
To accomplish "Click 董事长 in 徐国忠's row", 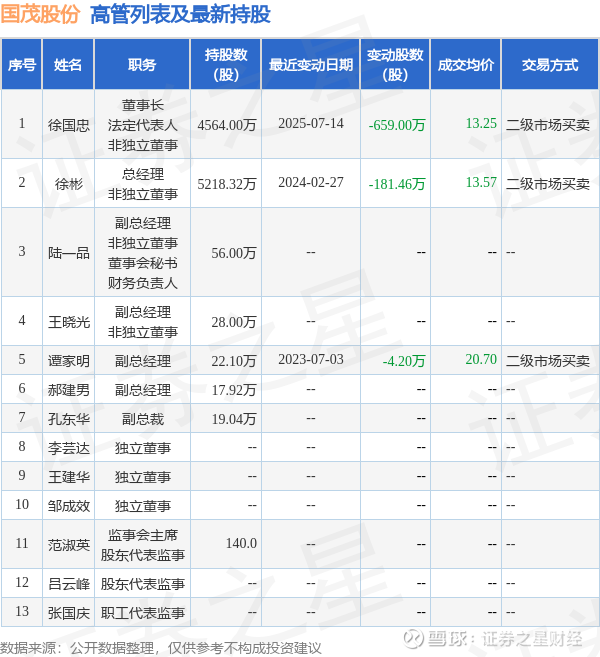I will [x=142, y=105].
